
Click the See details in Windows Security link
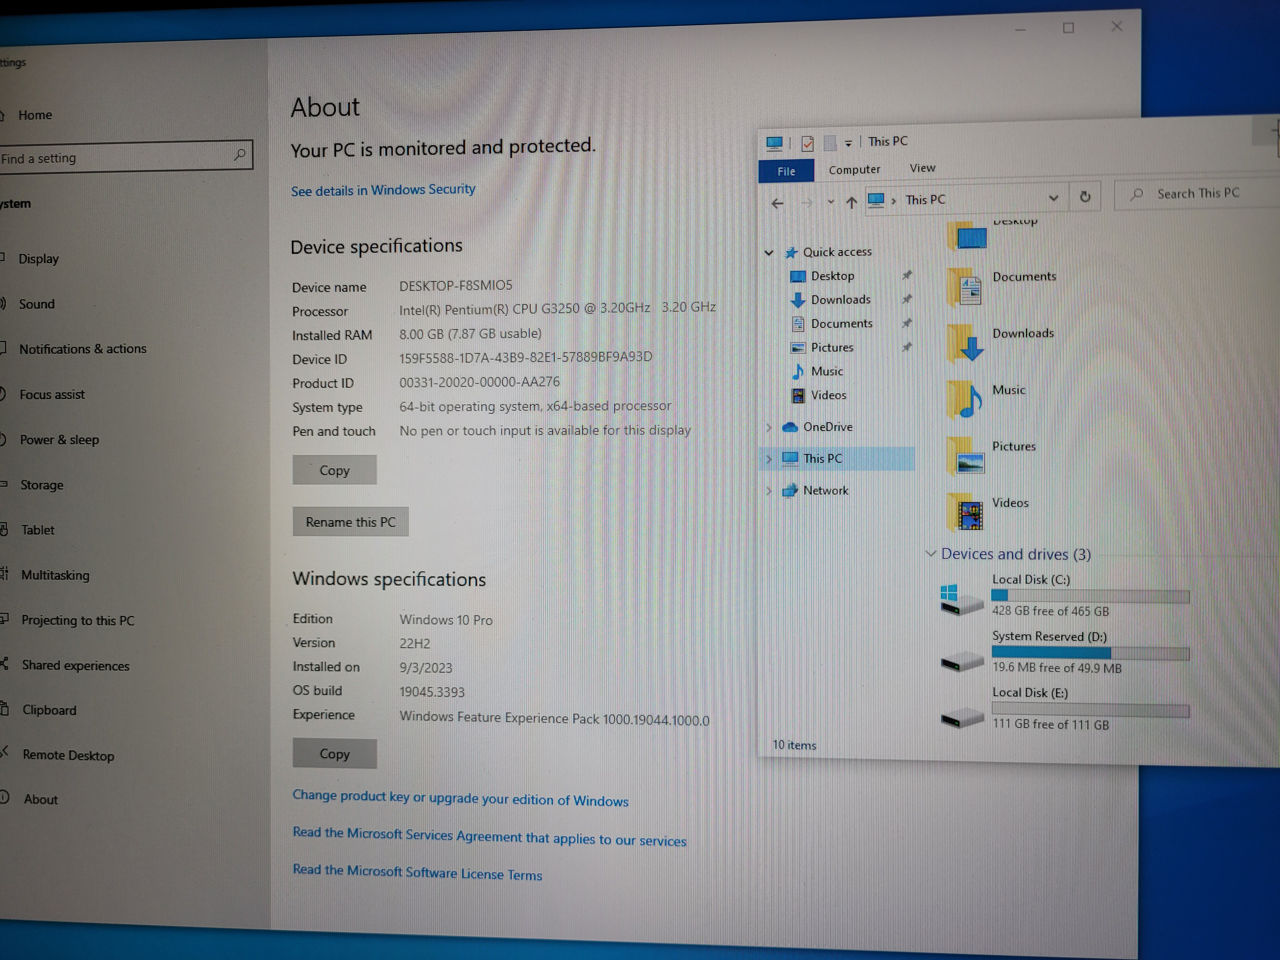[x=383, y=190]
